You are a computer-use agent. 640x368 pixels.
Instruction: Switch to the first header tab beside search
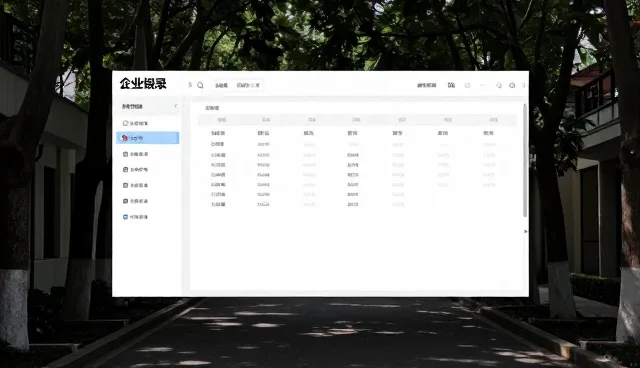(x=222, y=85)
